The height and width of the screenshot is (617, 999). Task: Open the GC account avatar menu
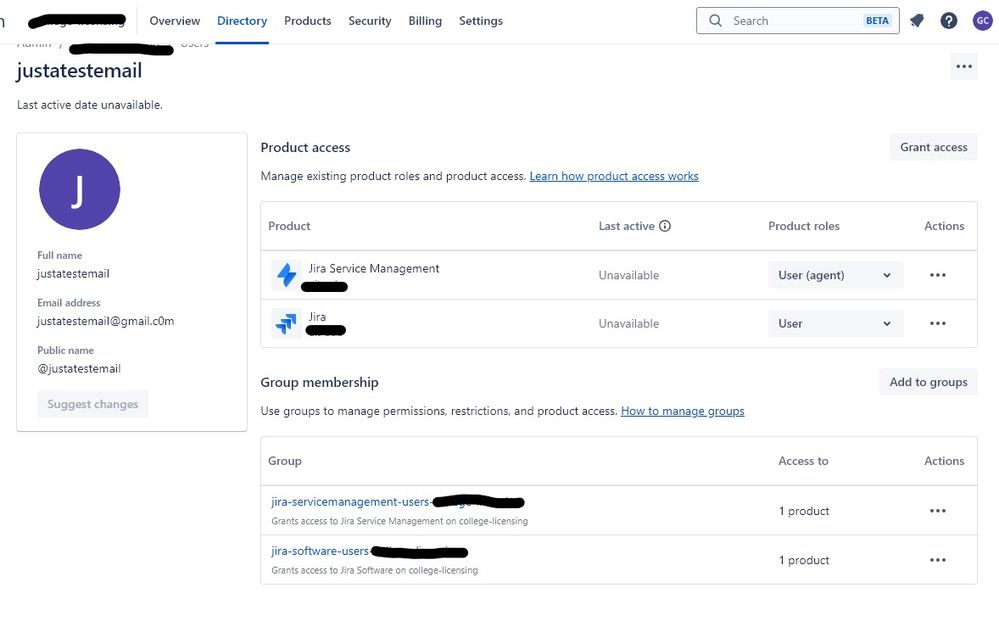[x=982, y=21]
